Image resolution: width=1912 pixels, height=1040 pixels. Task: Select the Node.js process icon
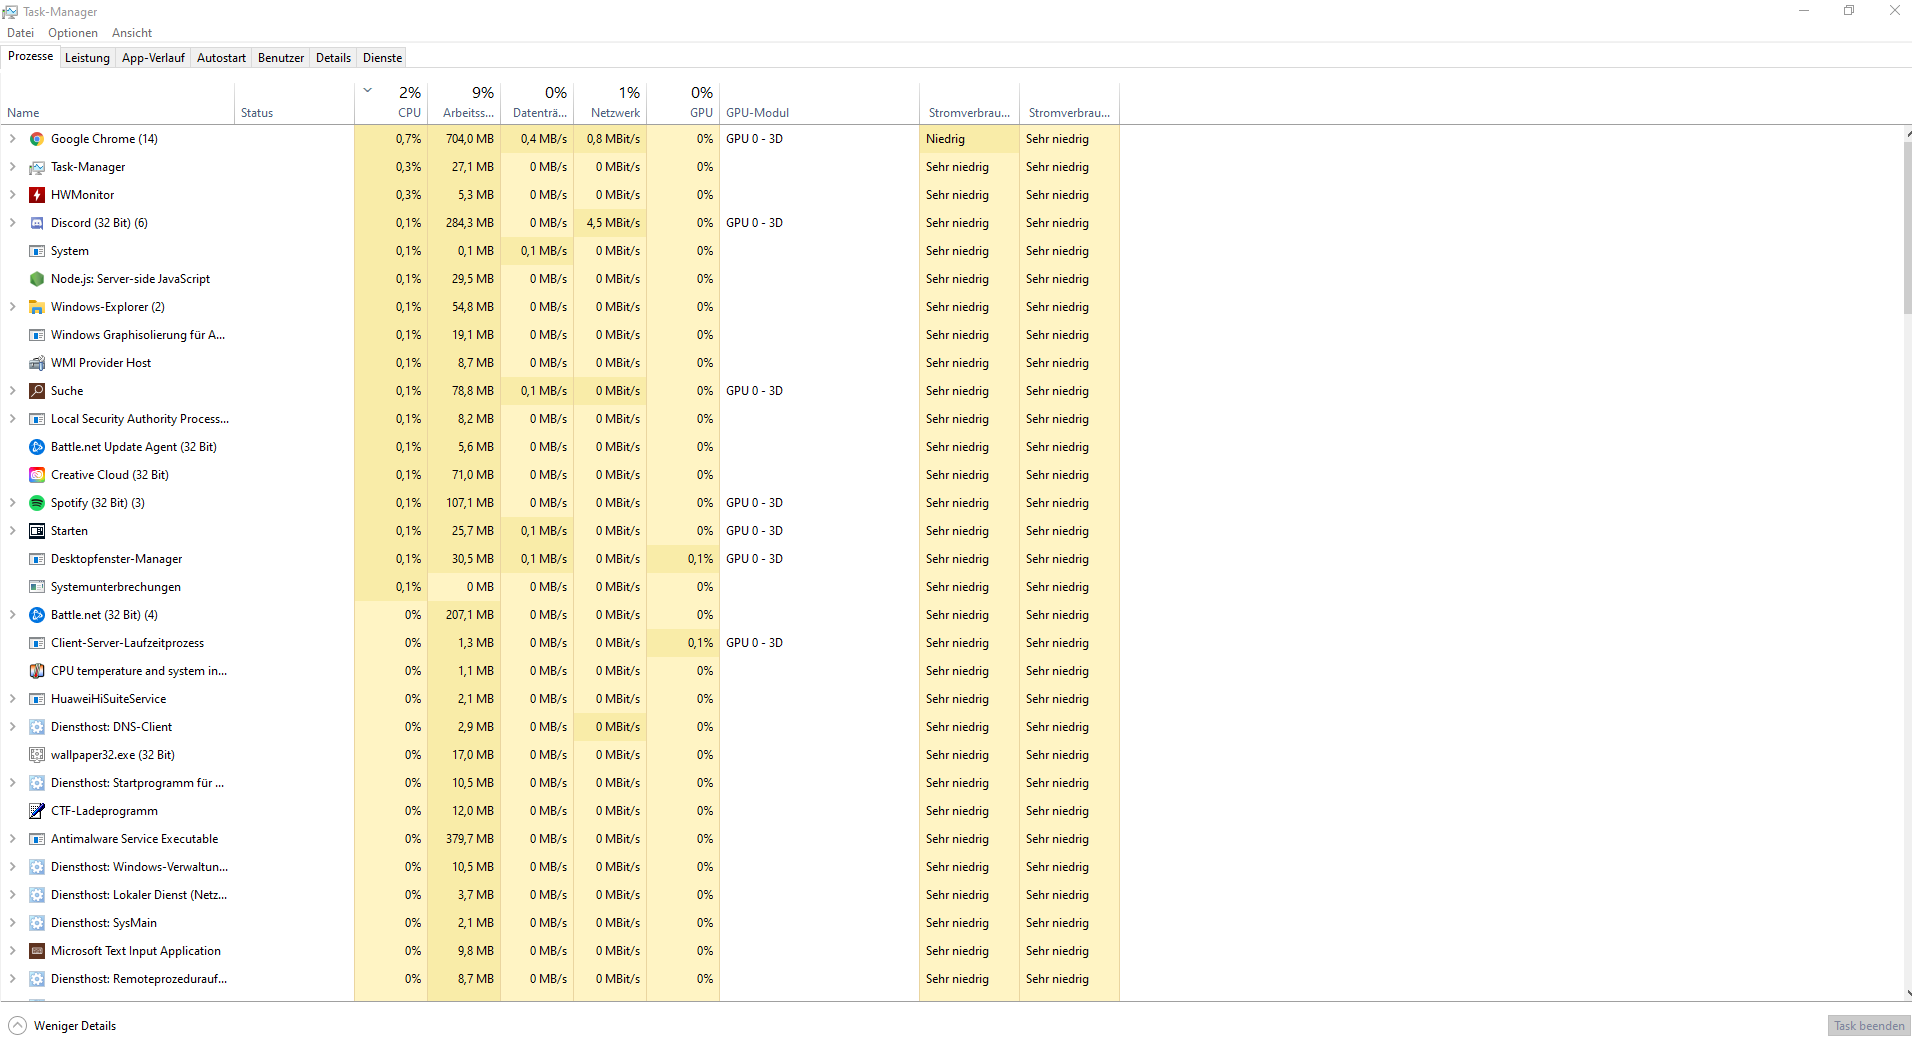click(37, 279)
